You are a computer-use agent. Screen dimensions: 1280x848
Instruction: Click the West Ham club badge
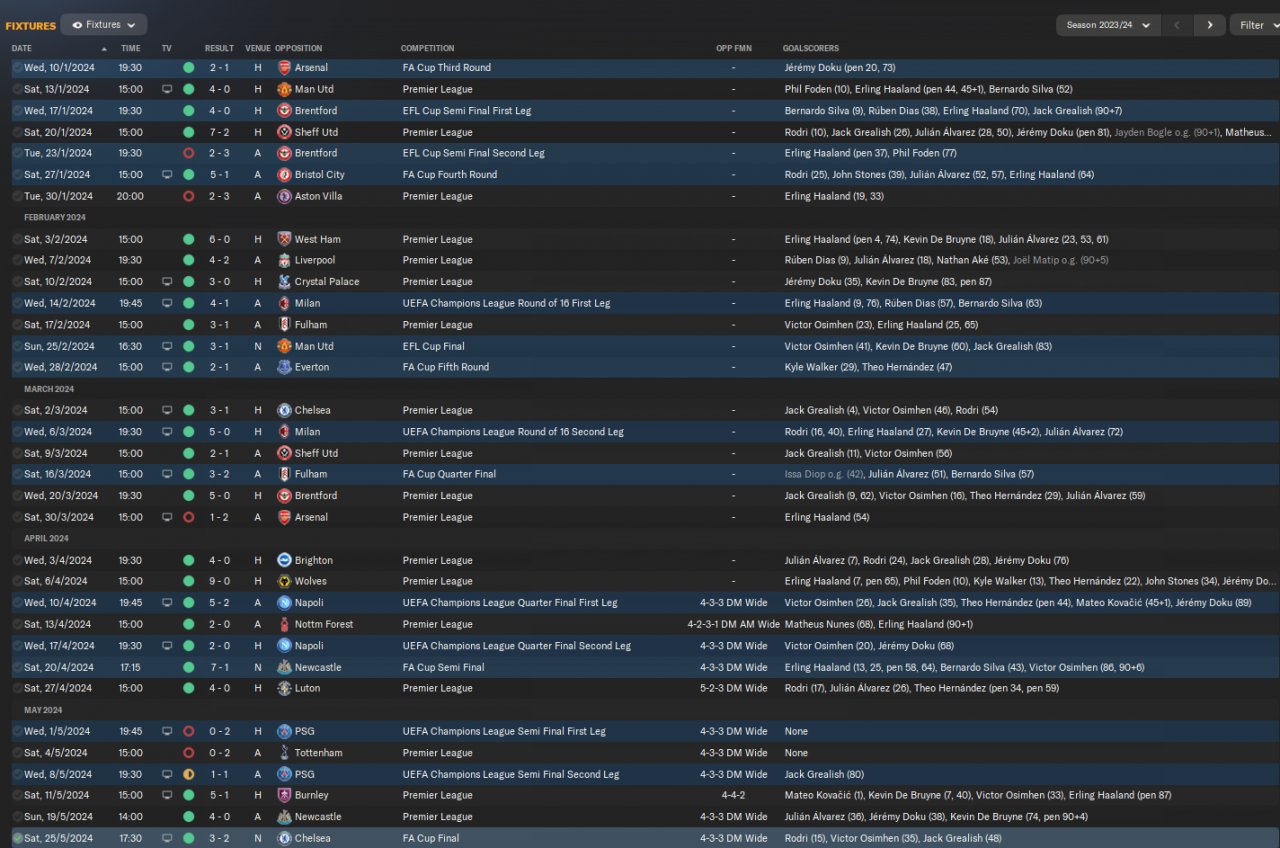[284, 239]
